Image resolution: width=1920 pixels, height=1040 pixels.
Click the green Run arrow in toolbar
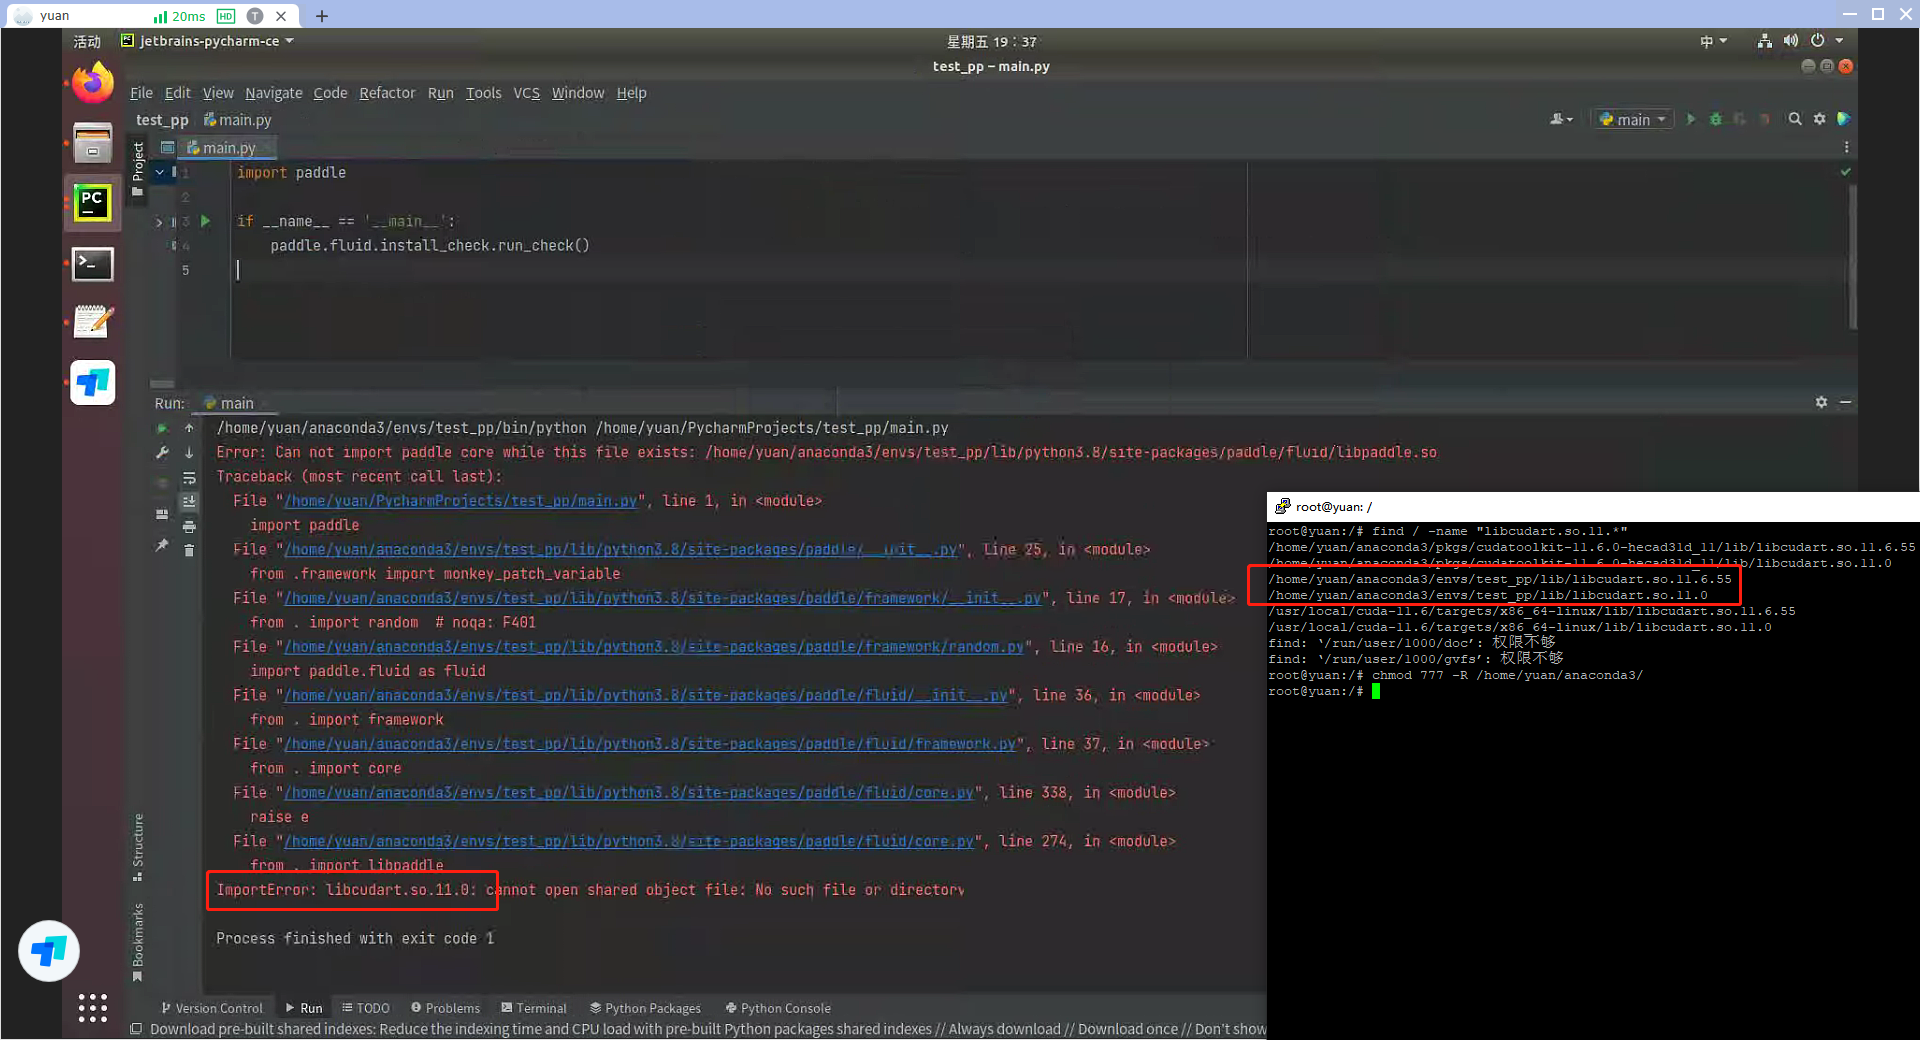click(x=1691, y=119)
